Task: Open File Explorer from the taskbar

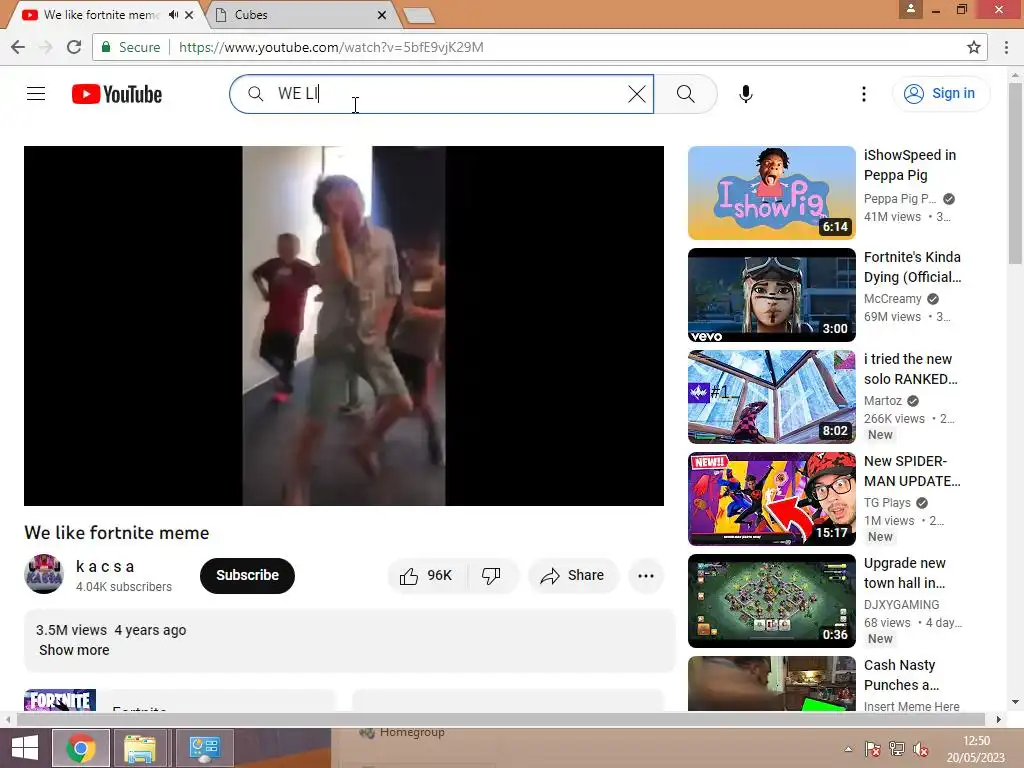Action: (140, 748)
